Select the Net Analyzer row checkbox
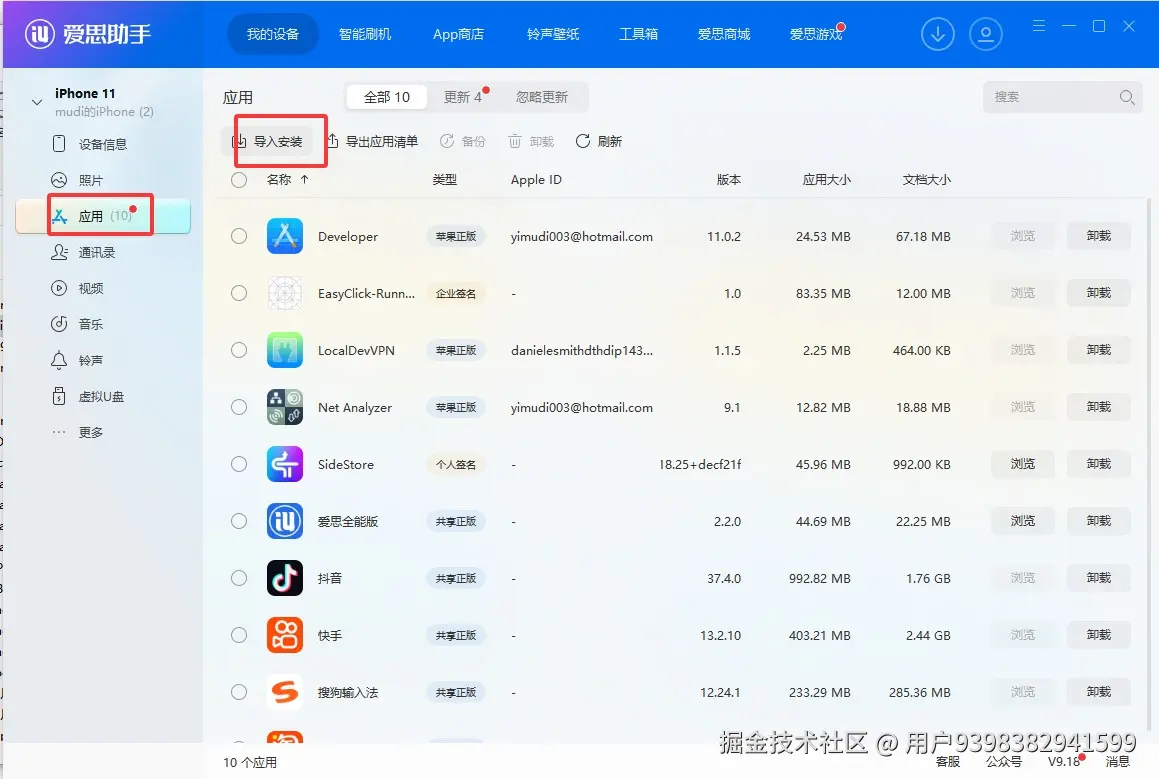Viewport: 1159px width, 779px height. 239,407
